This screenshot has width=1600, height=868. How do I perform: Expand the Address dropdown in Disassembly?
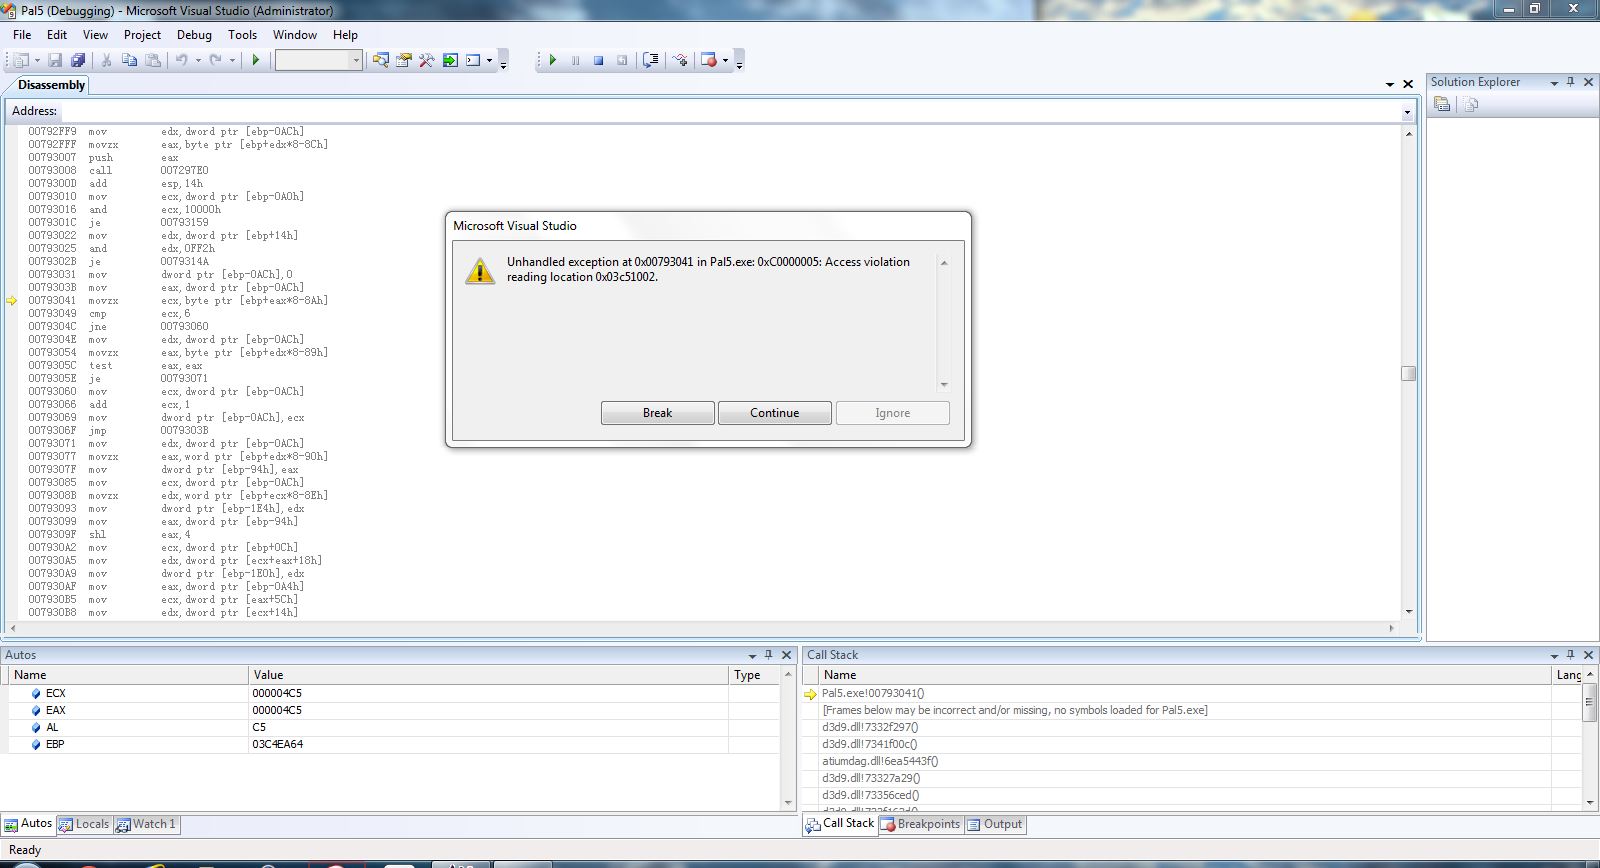click(x=1407, y=112)
